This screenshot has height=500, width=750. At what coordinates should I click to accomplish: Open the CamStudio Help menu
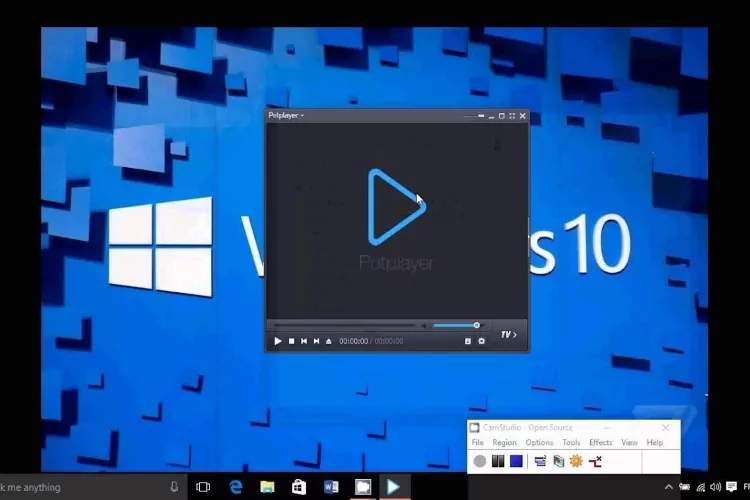654,443
